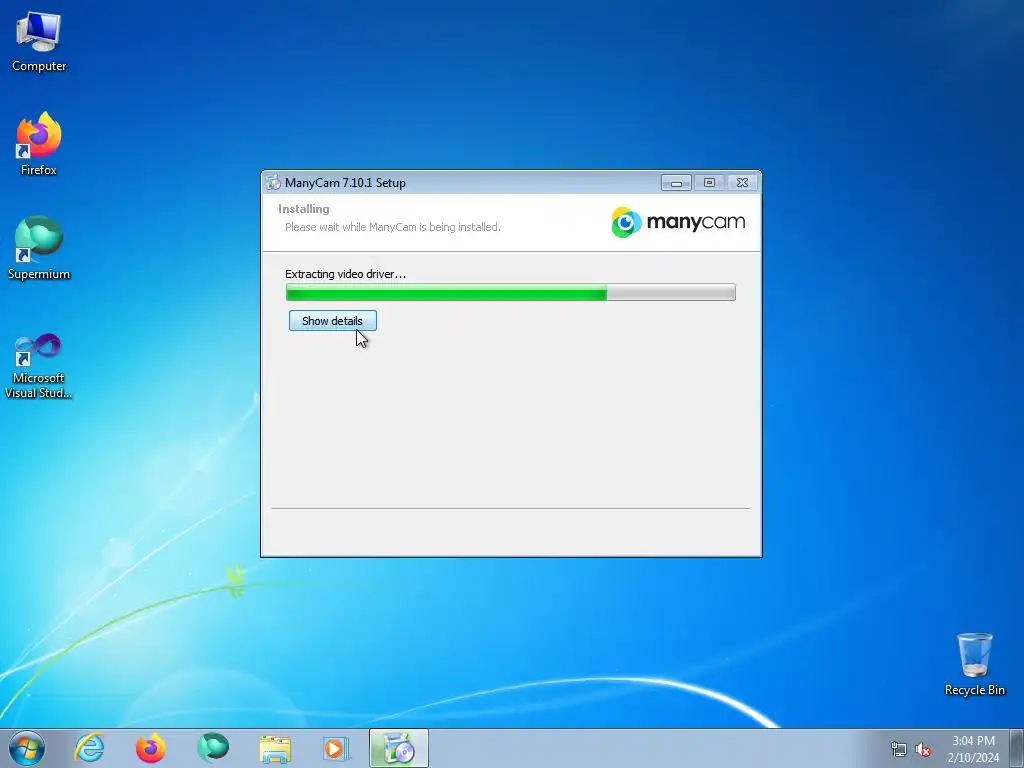
Task: Maximize the ManyCam Setup window
Action: coord(709,183)
